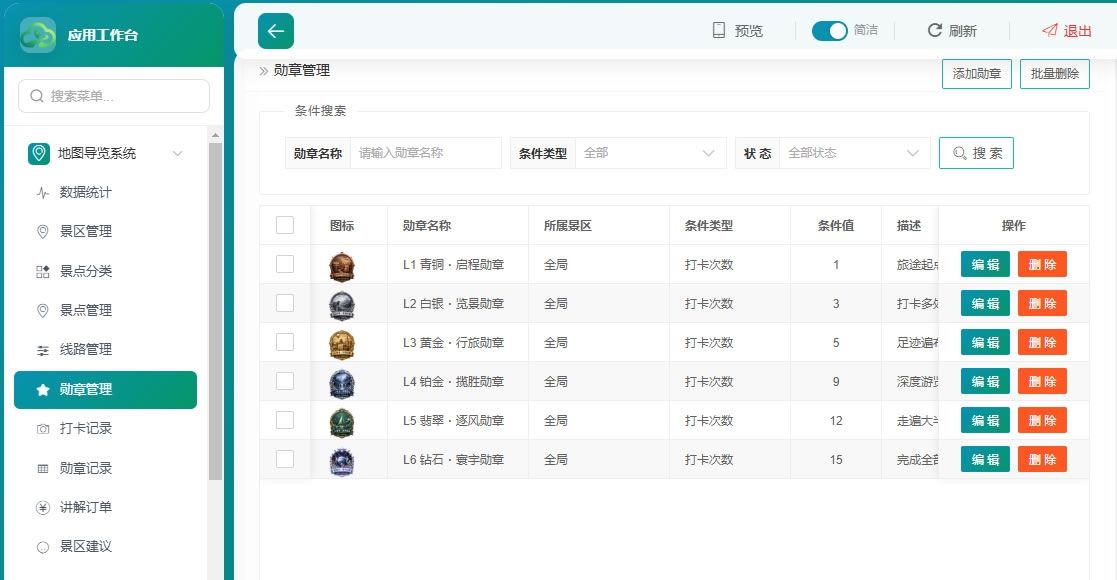Click the 搜索 search button

[976, 153]
